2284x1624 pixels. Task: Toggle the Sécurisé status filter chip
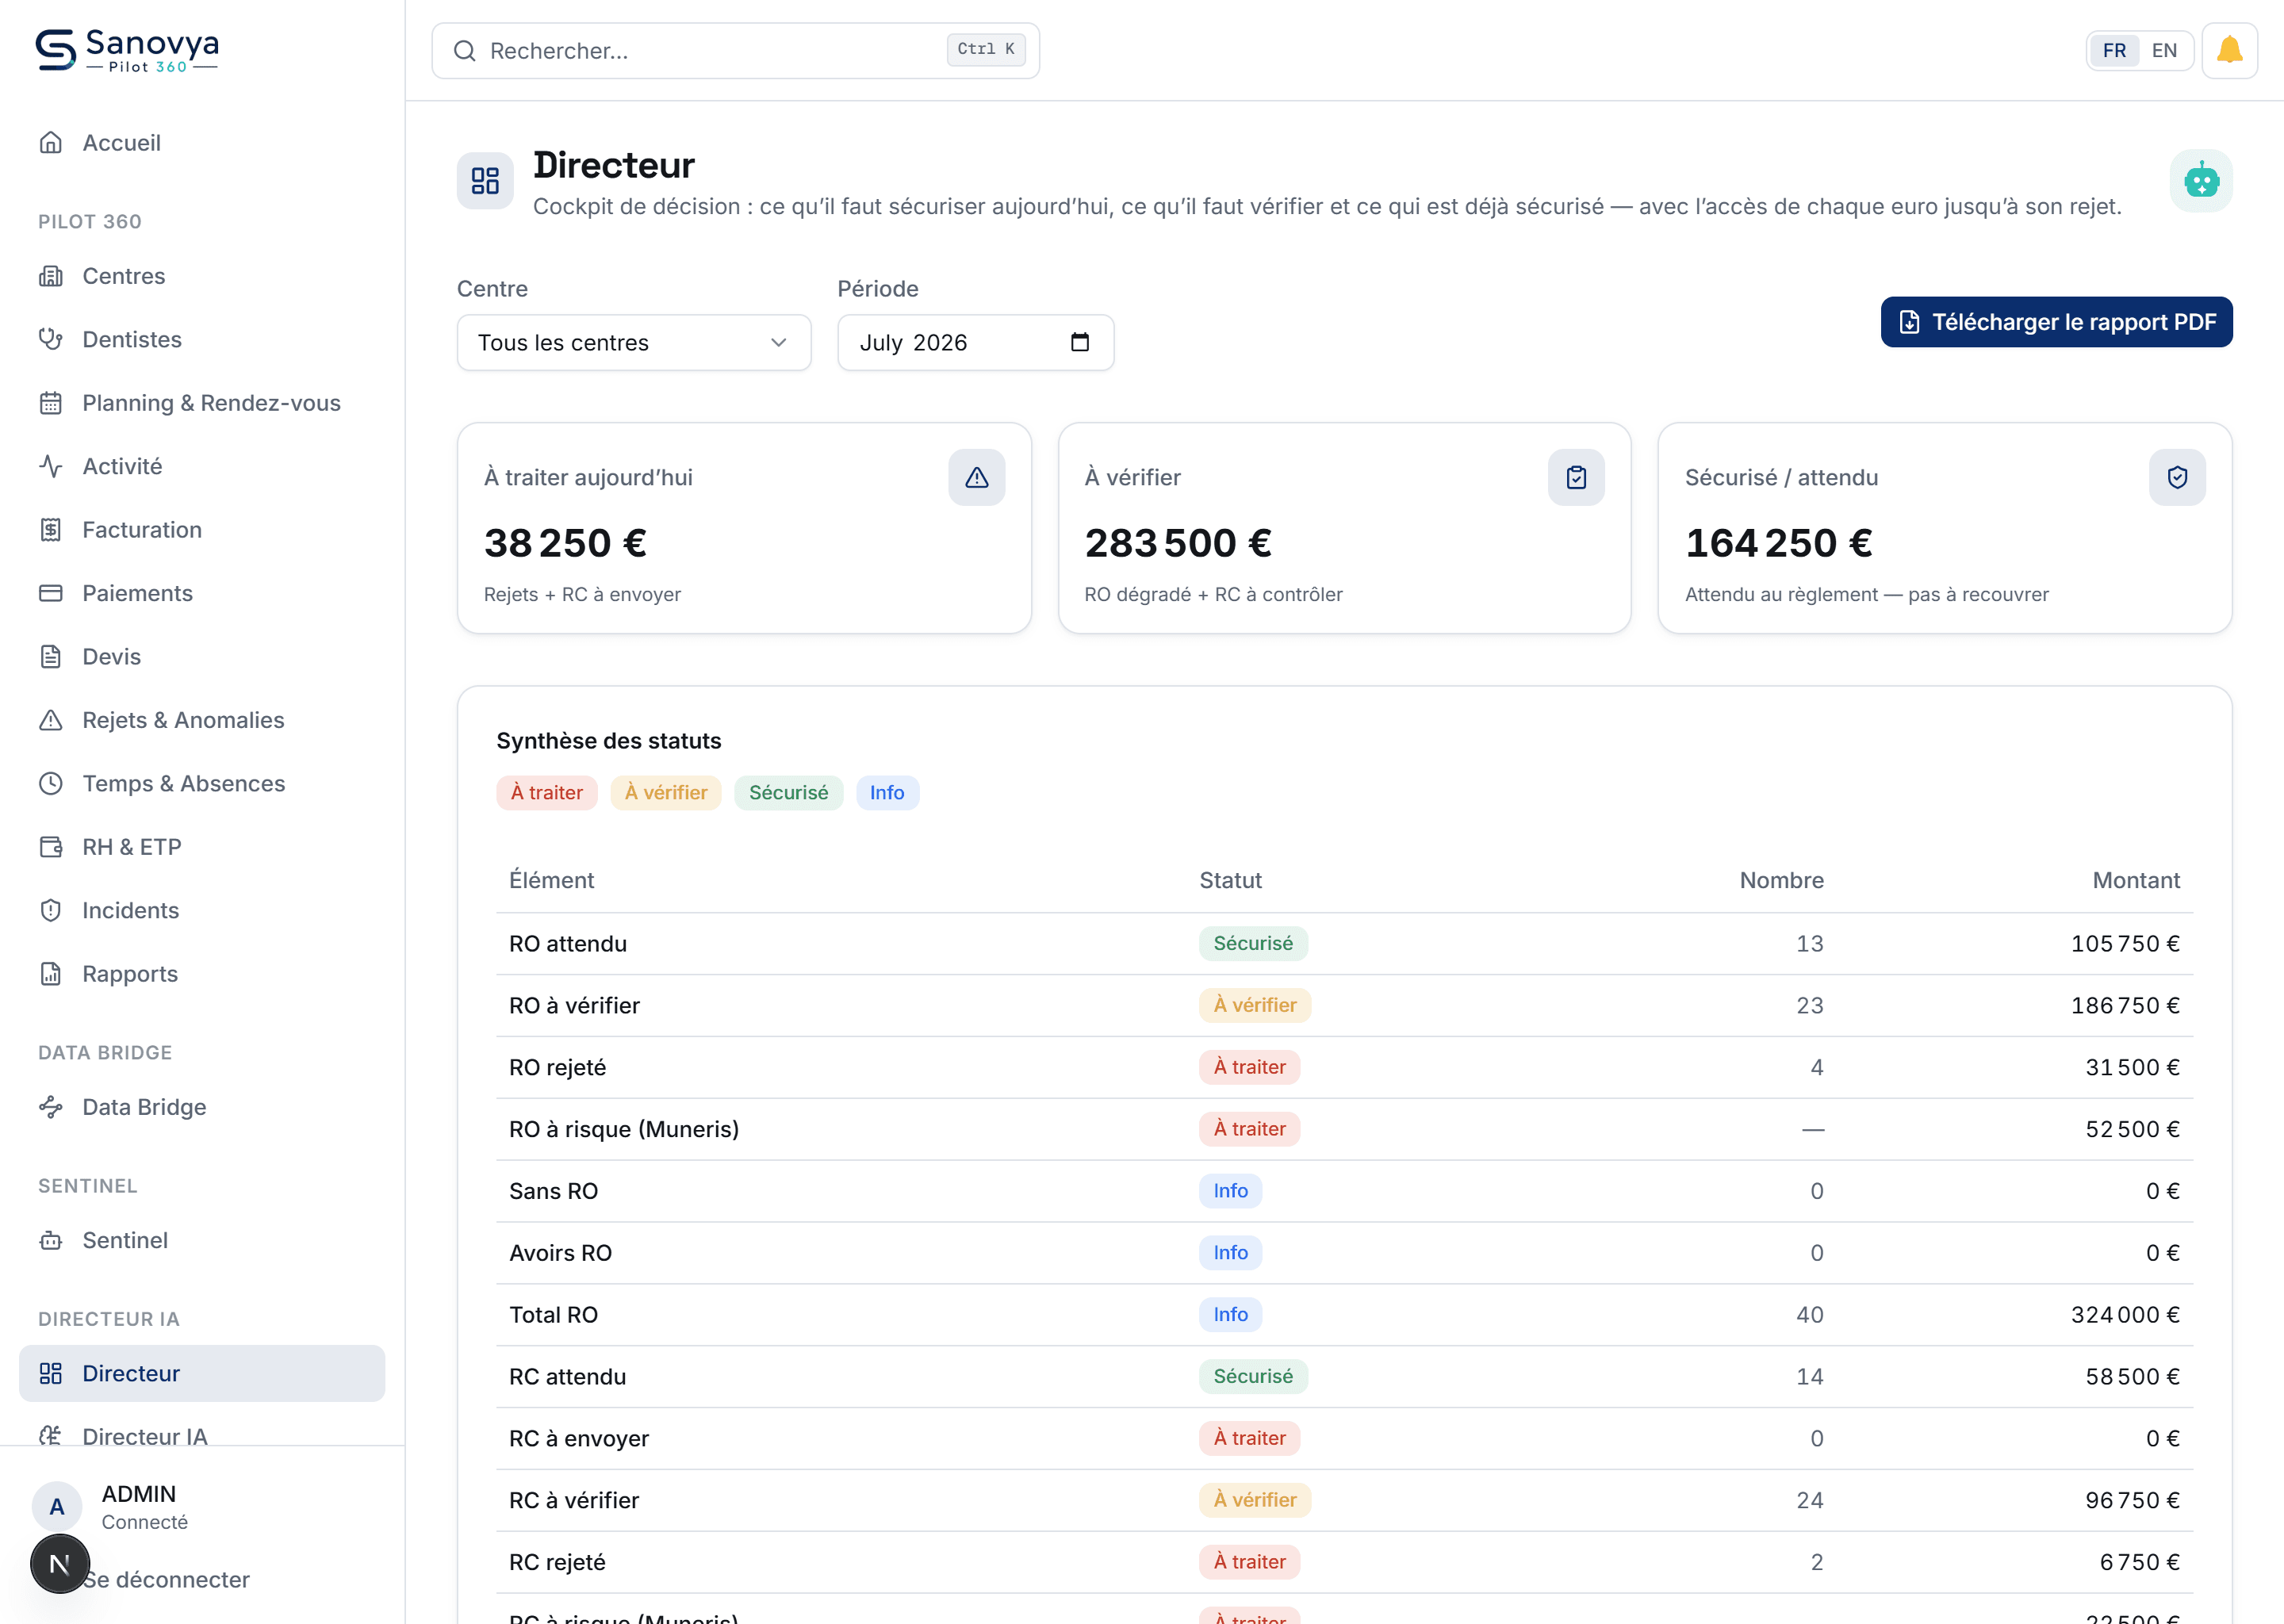point(789,793)
